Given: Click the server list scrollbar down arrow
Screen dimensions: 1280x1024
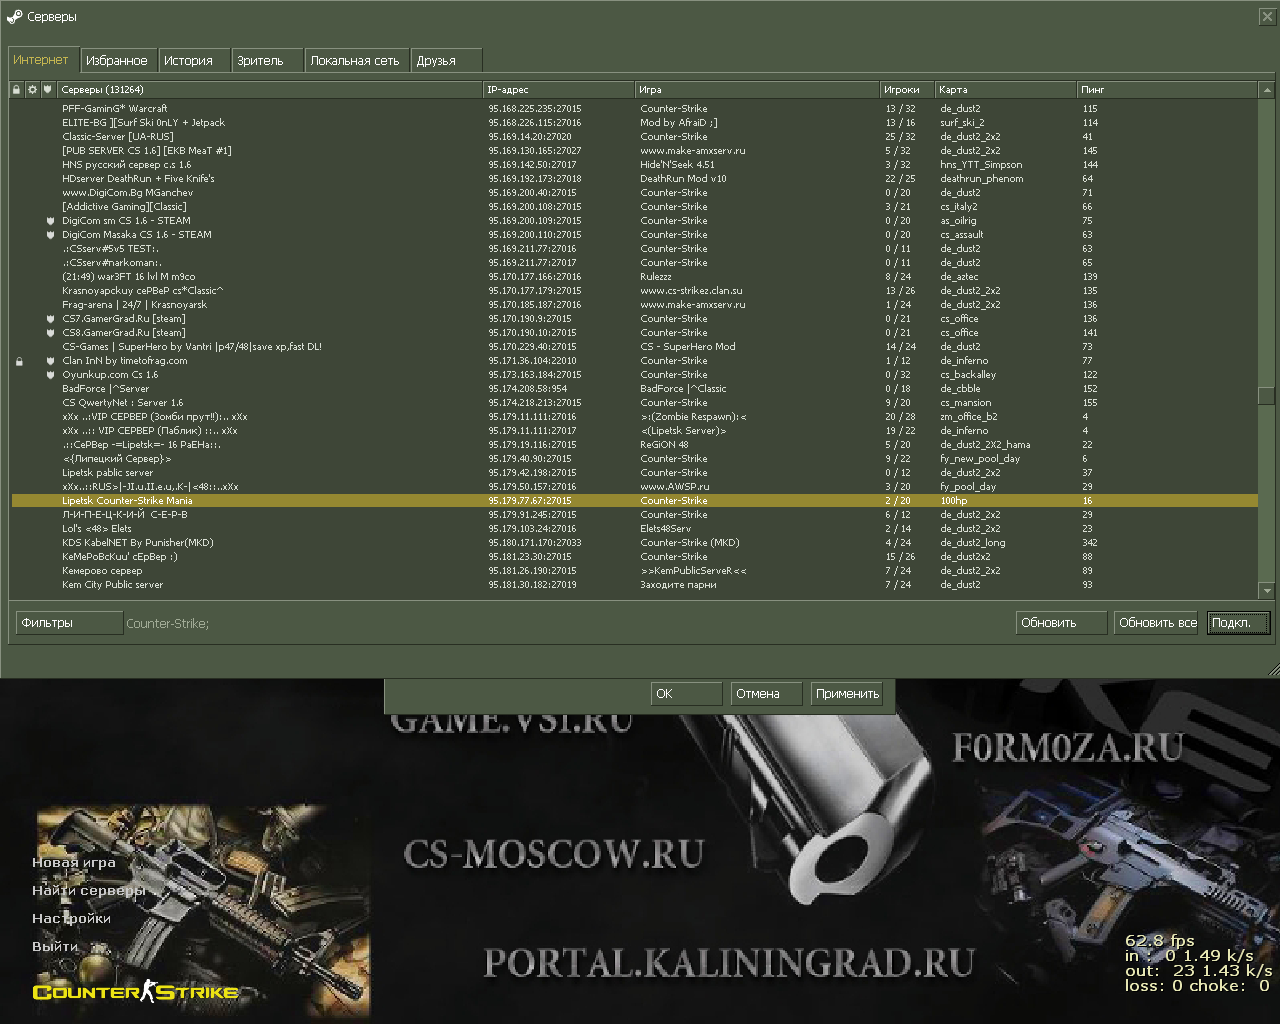Looking at the screenshot, I should [x=1267, y=591].
